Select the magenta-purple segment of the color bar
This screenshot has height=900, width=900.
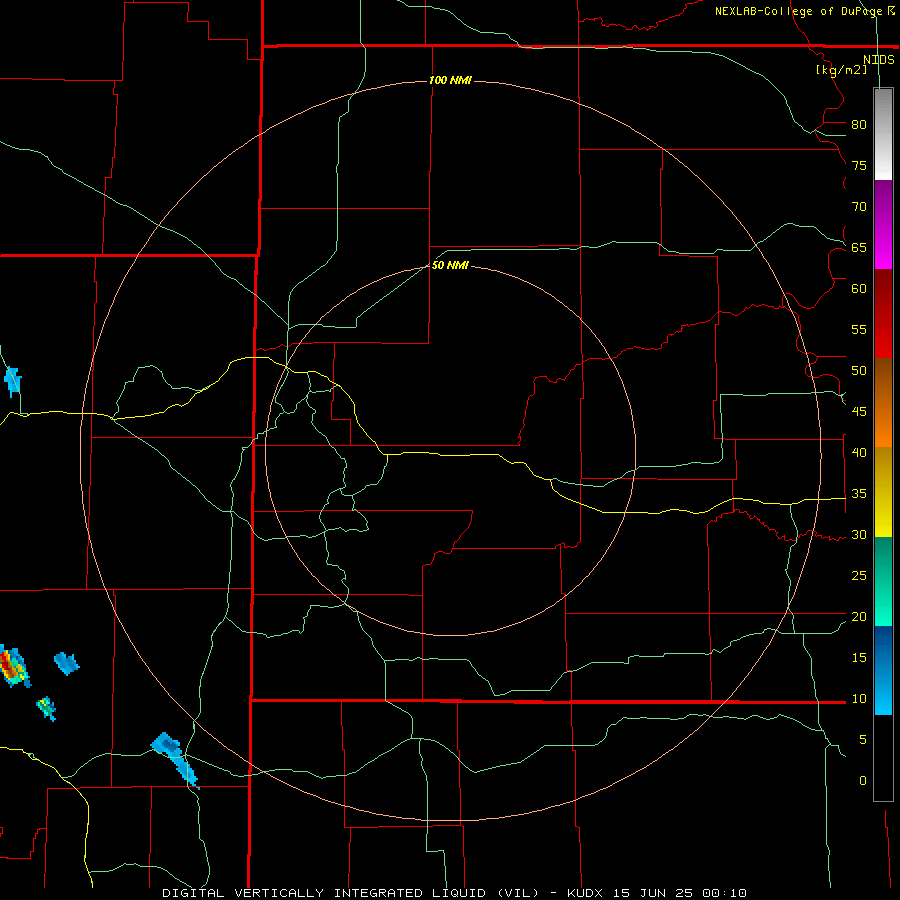[883, 224]
